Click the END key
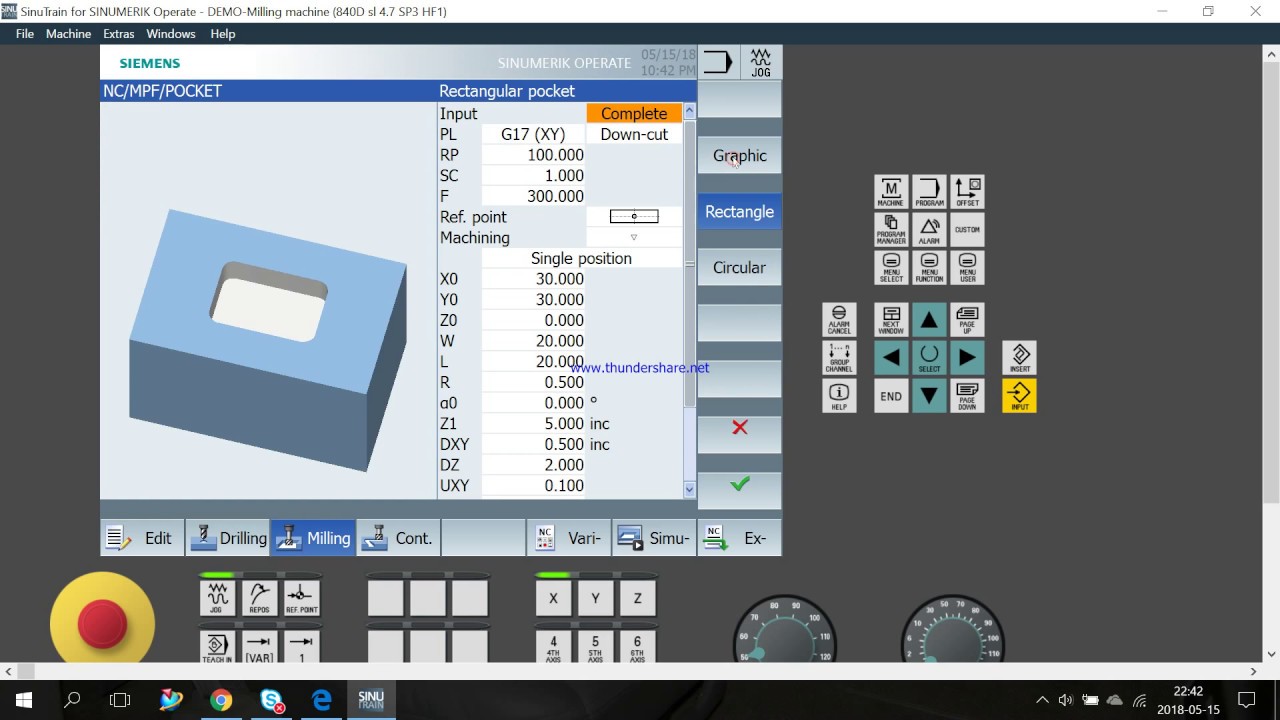Viewport: 1280px width, 720px height. point(891,395)
